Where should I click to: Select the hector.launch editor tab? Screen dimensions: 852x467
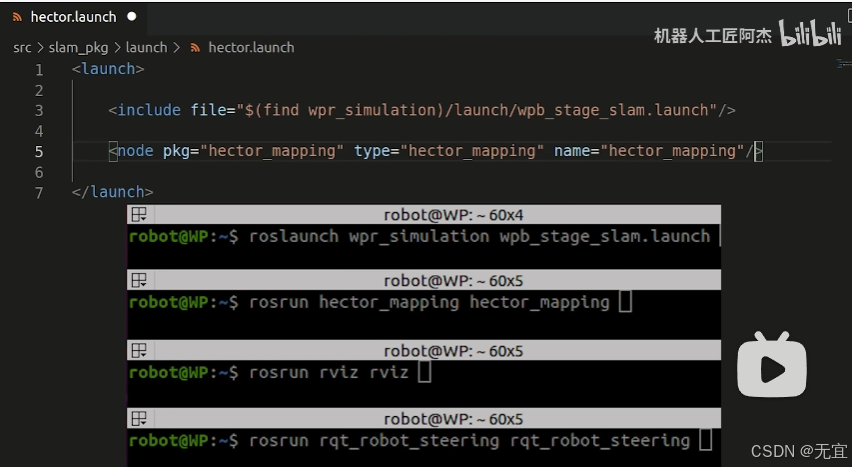click(x=74, y=17)
